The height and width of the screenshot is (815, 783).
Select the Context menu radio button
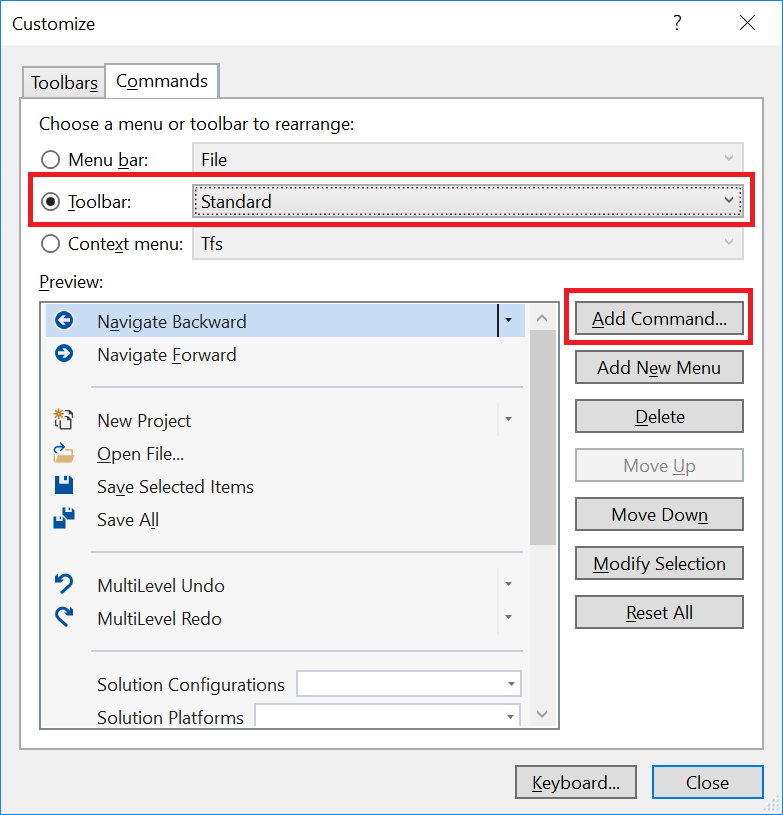pos(49,243)
